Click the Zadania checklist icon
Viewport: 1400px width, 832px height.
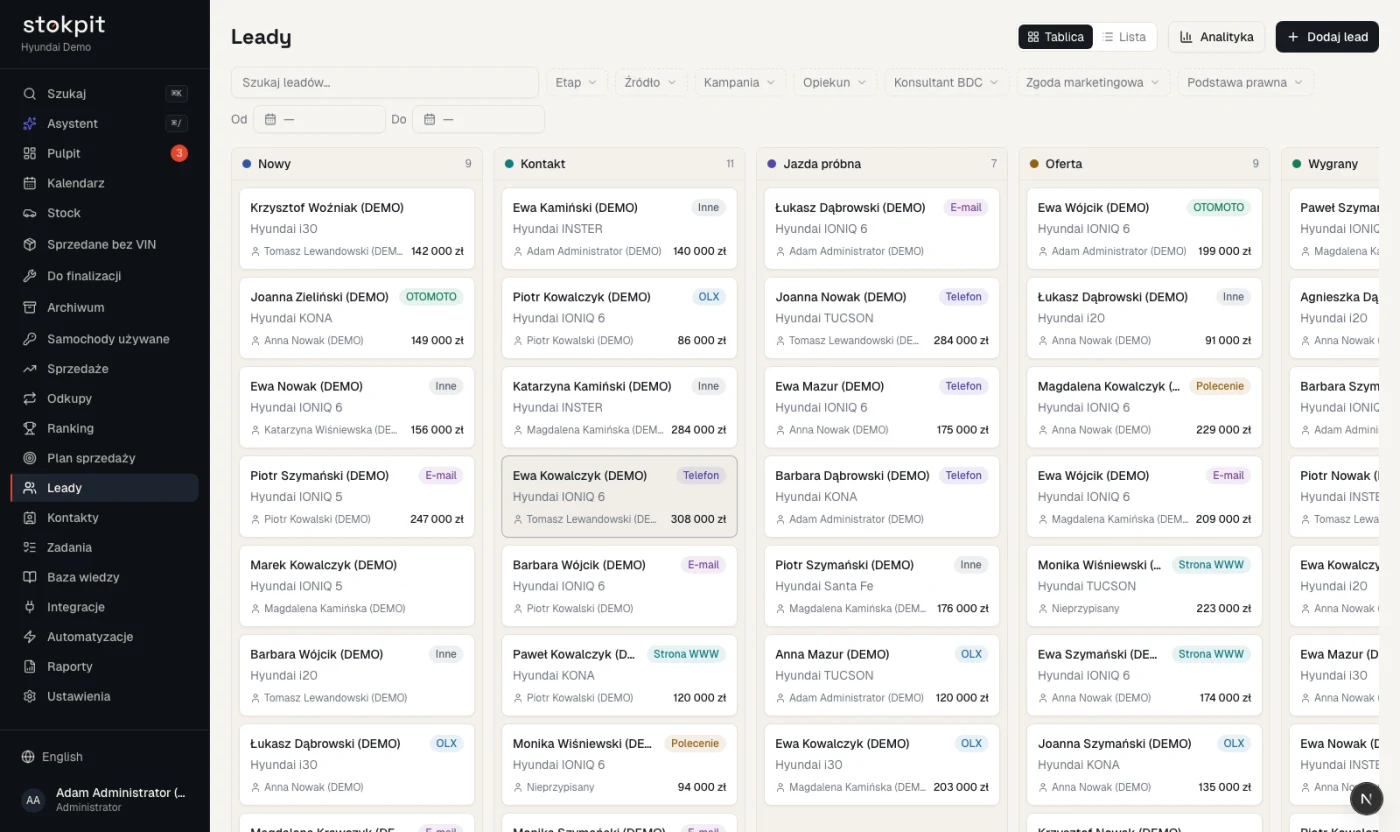(x=29, y=548)
